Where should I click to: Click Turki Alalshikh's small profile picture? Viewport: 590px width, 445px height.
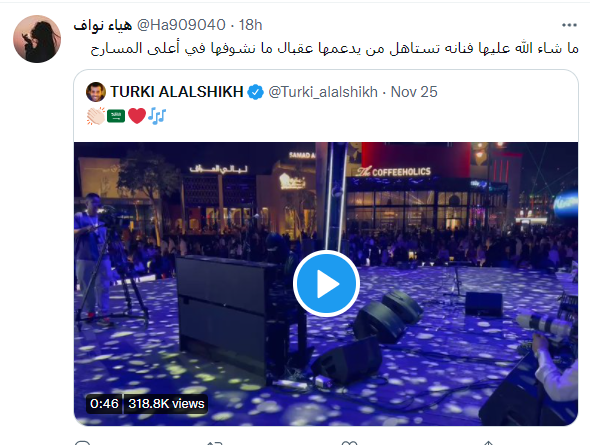click(x=96, y=92)
